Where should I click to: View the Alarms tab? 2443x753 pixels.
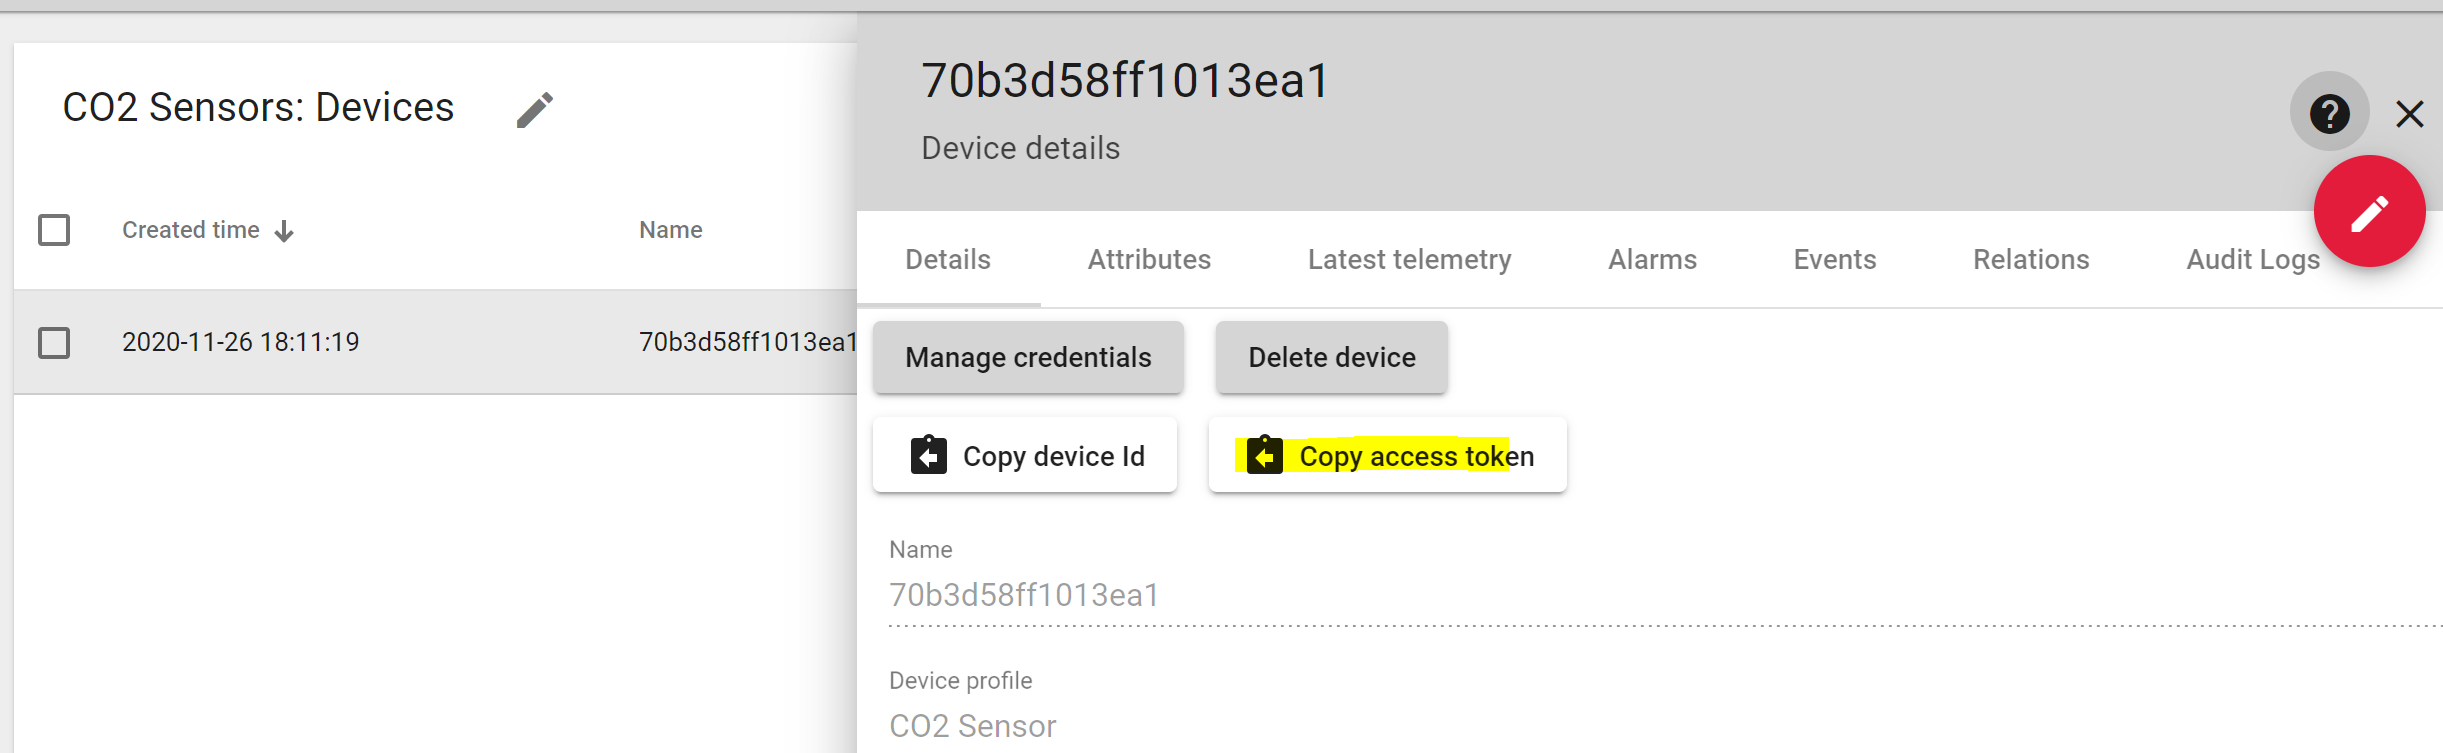[x=1652, y=259]
